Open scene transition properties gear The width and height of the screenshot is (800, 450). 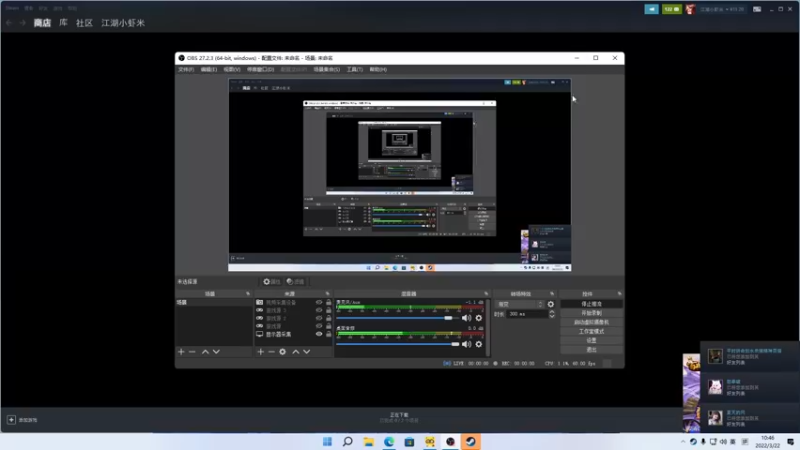[x=551, y=304]
